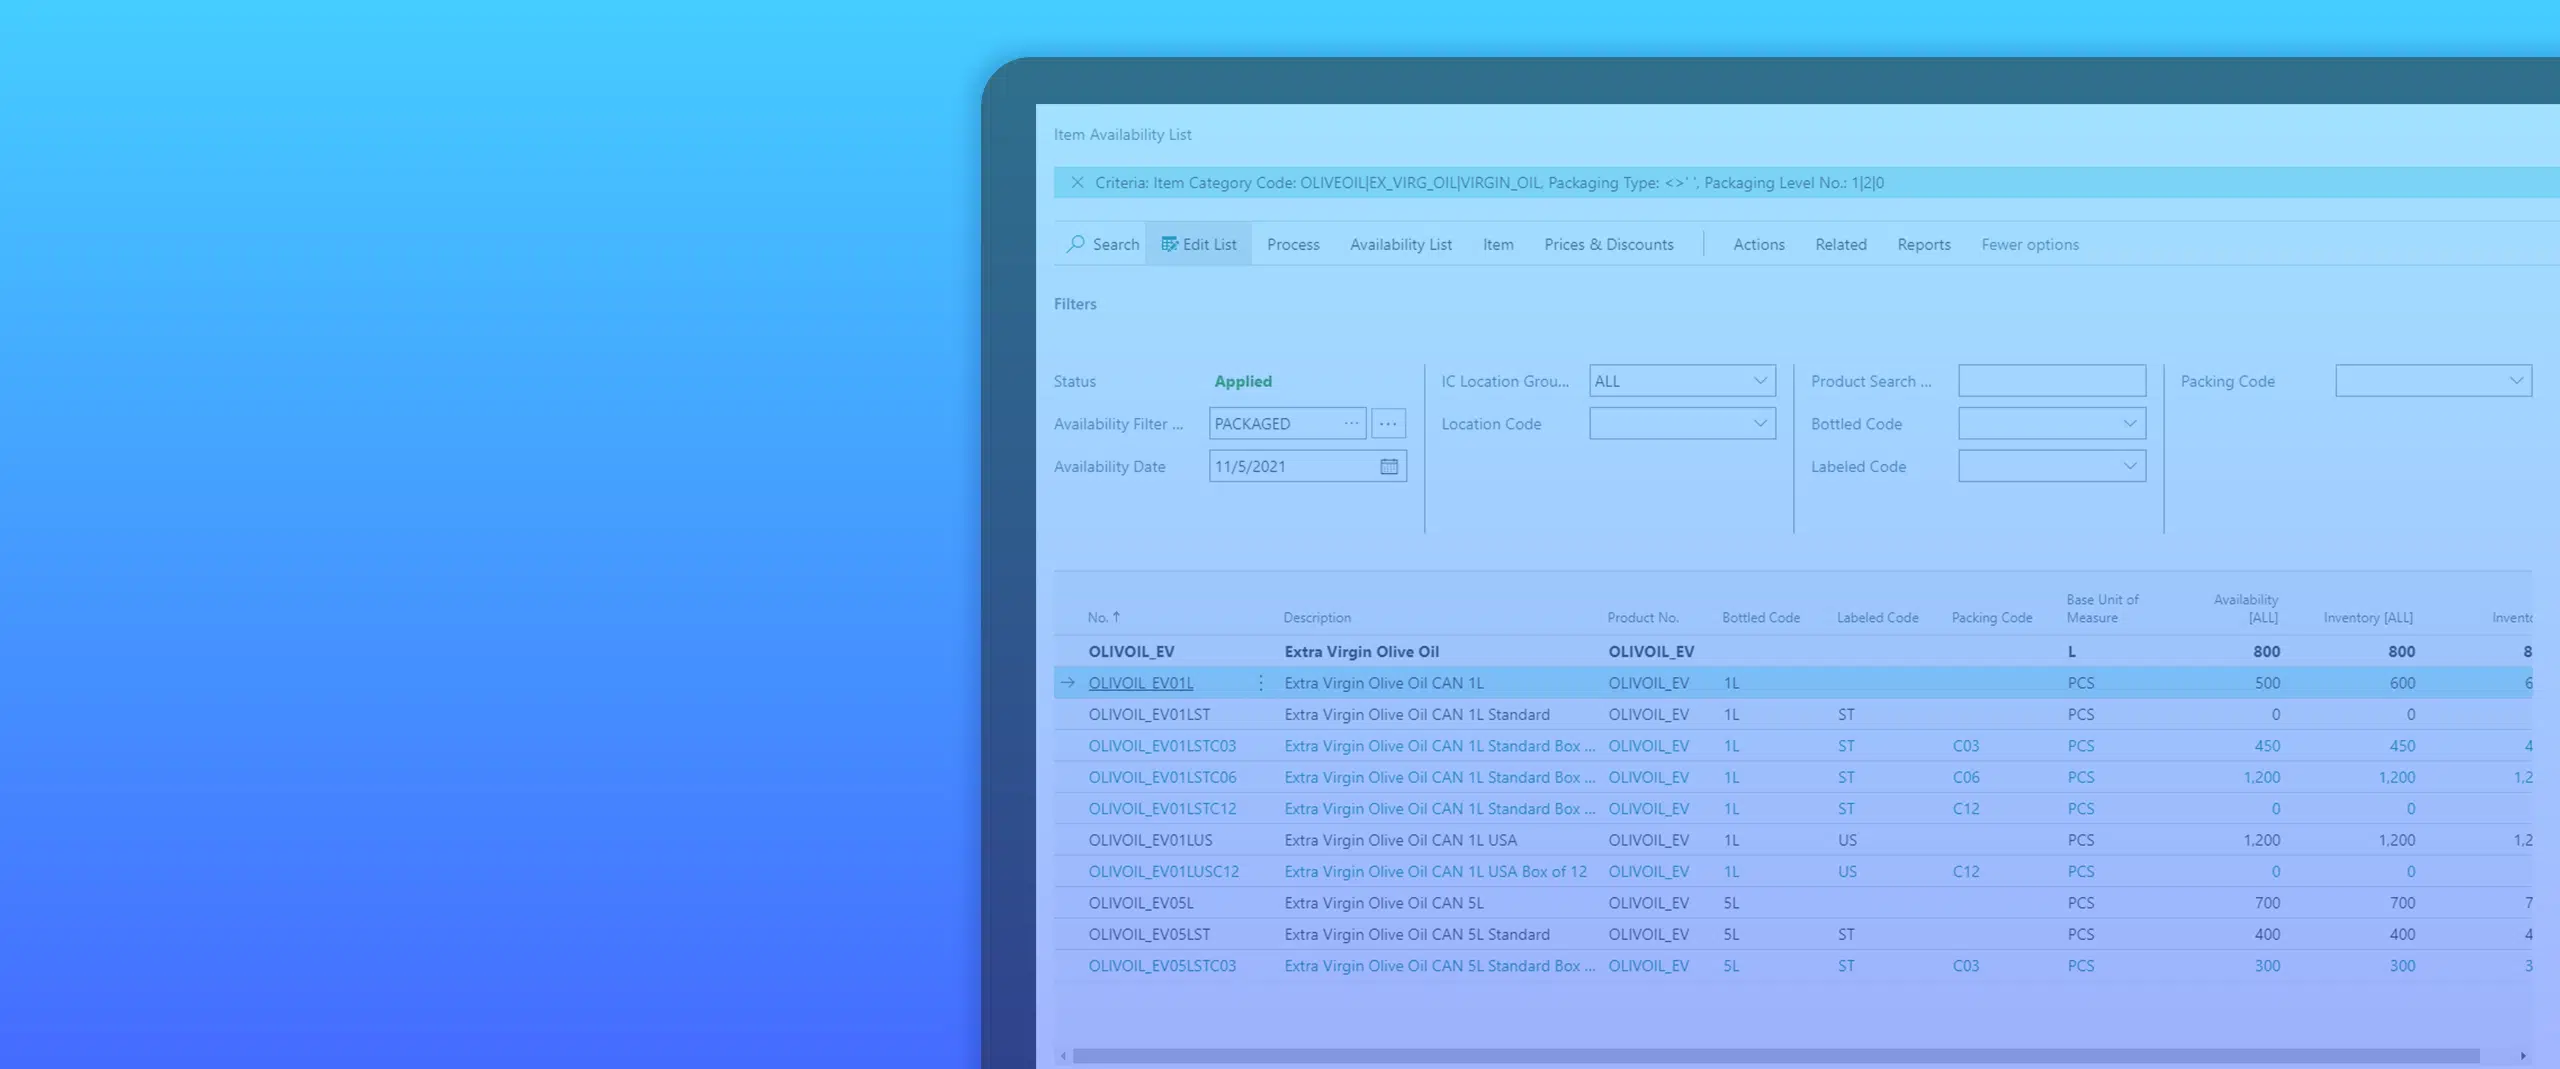The width and height of the screenshot is (2560, 1069).
Task: Click the horizontal scrollbar track
Action: (1776, 1056)
